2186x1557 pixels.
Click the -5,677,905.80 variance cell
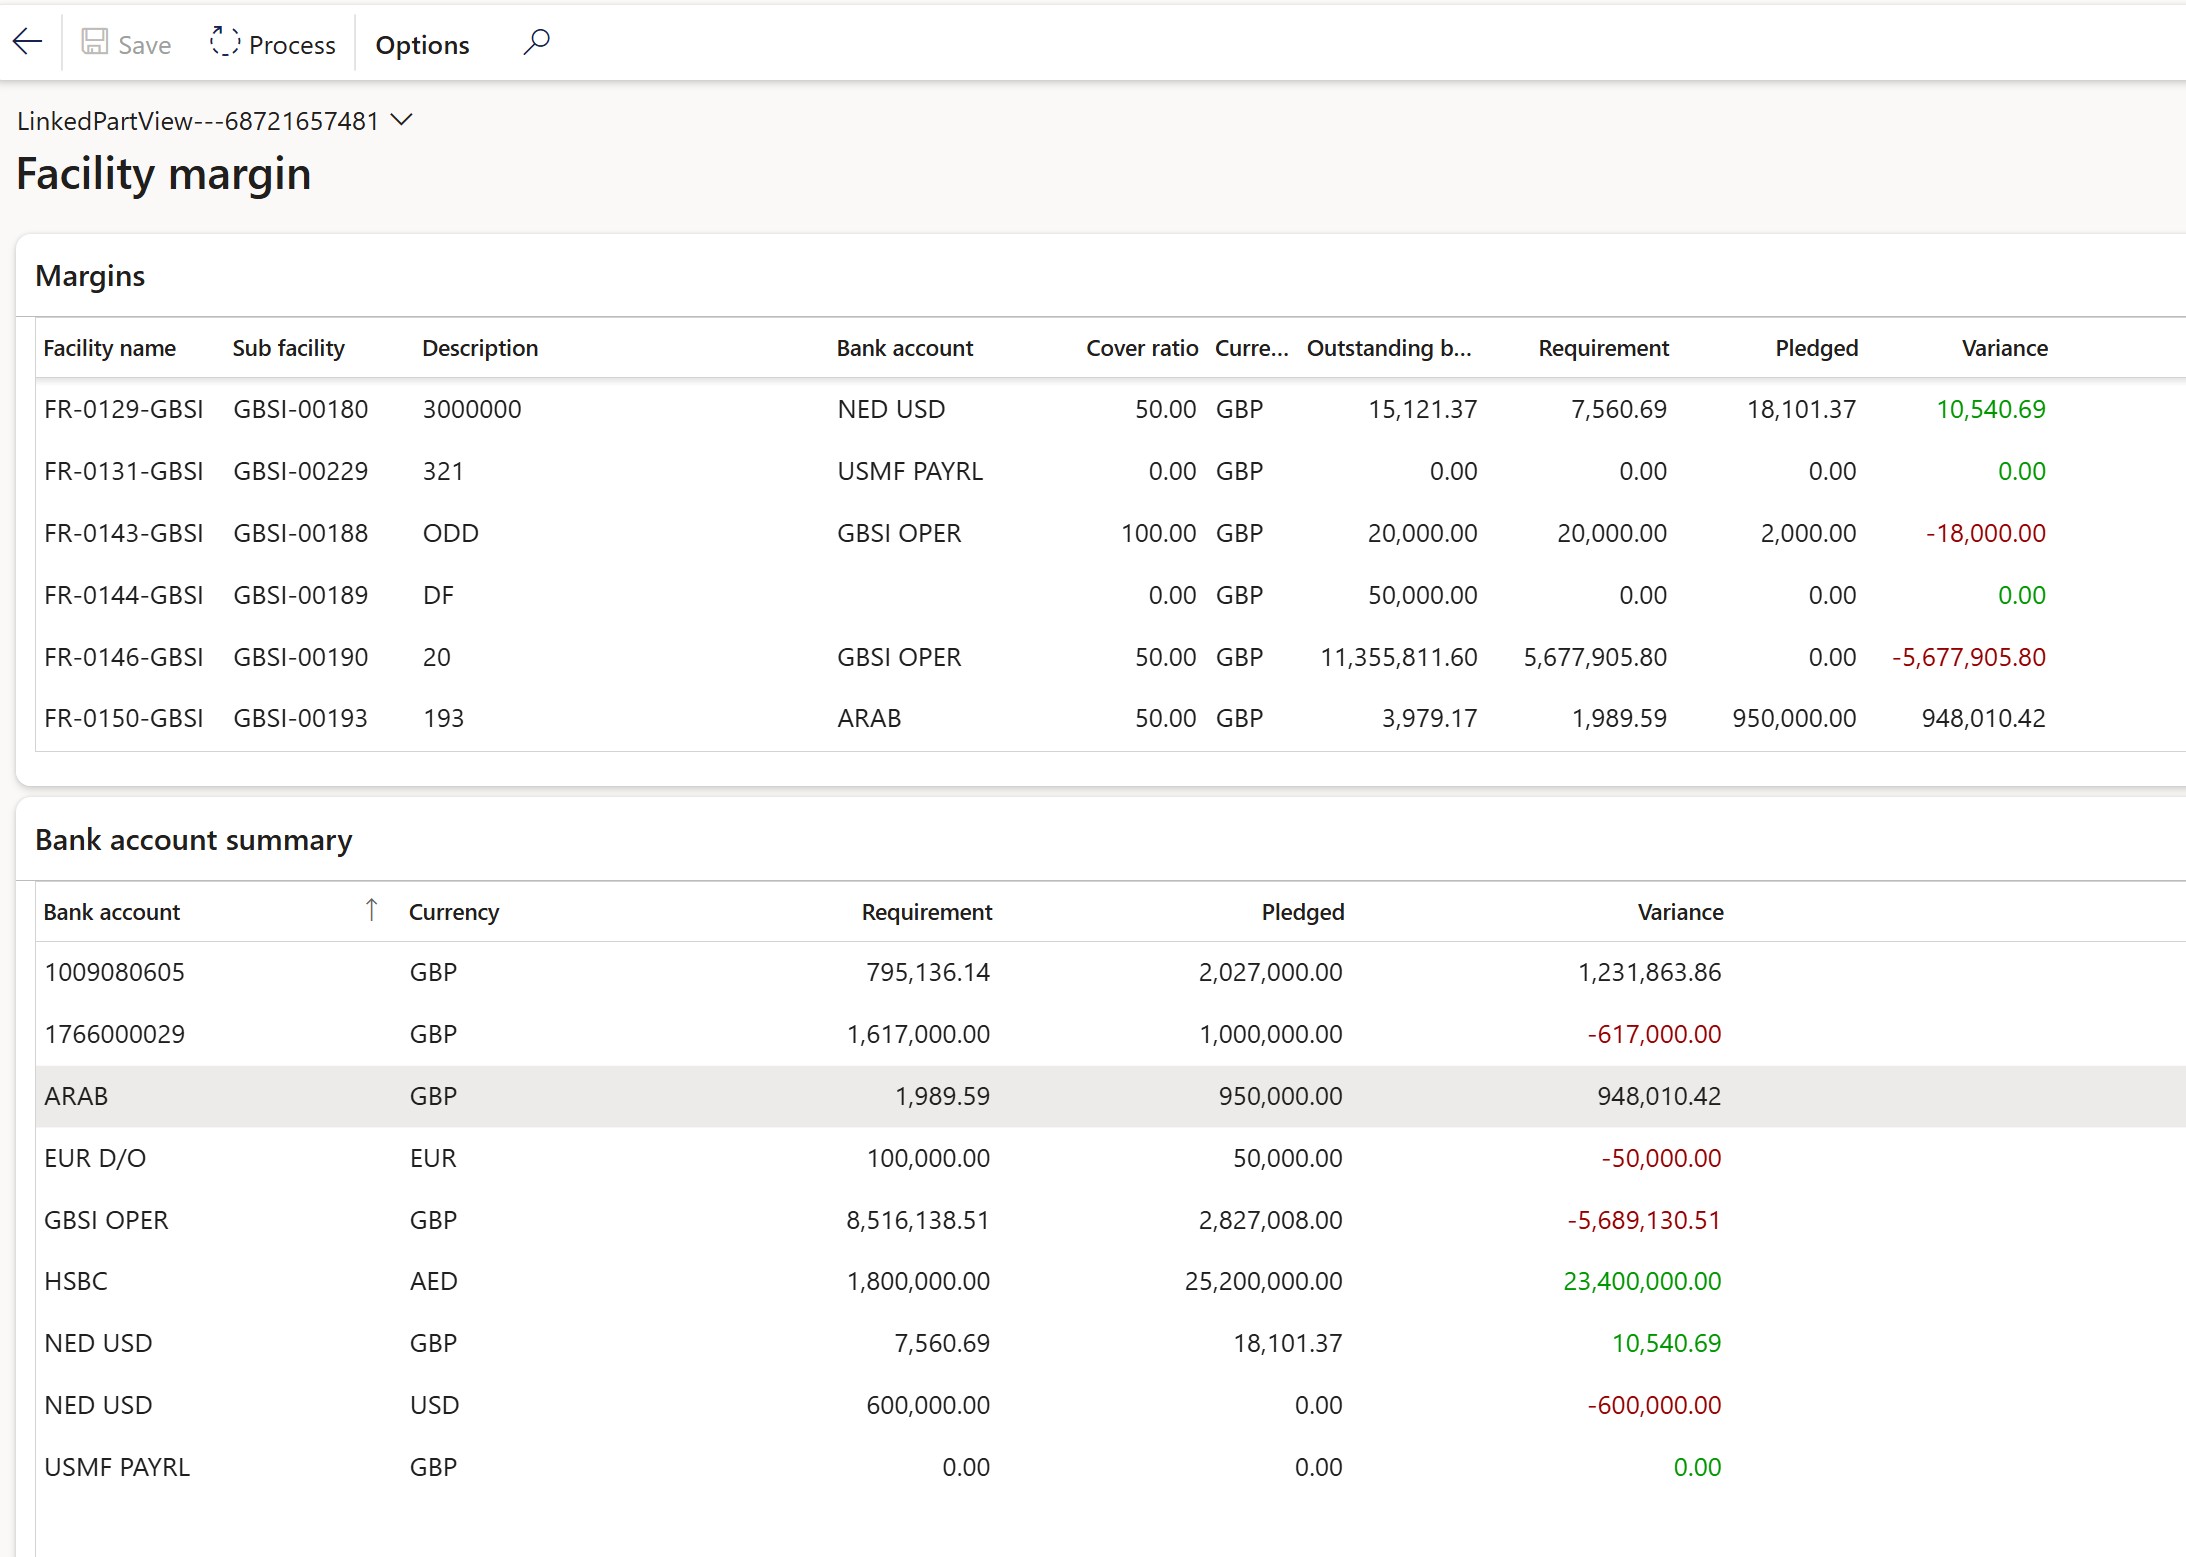point(1968,657)
